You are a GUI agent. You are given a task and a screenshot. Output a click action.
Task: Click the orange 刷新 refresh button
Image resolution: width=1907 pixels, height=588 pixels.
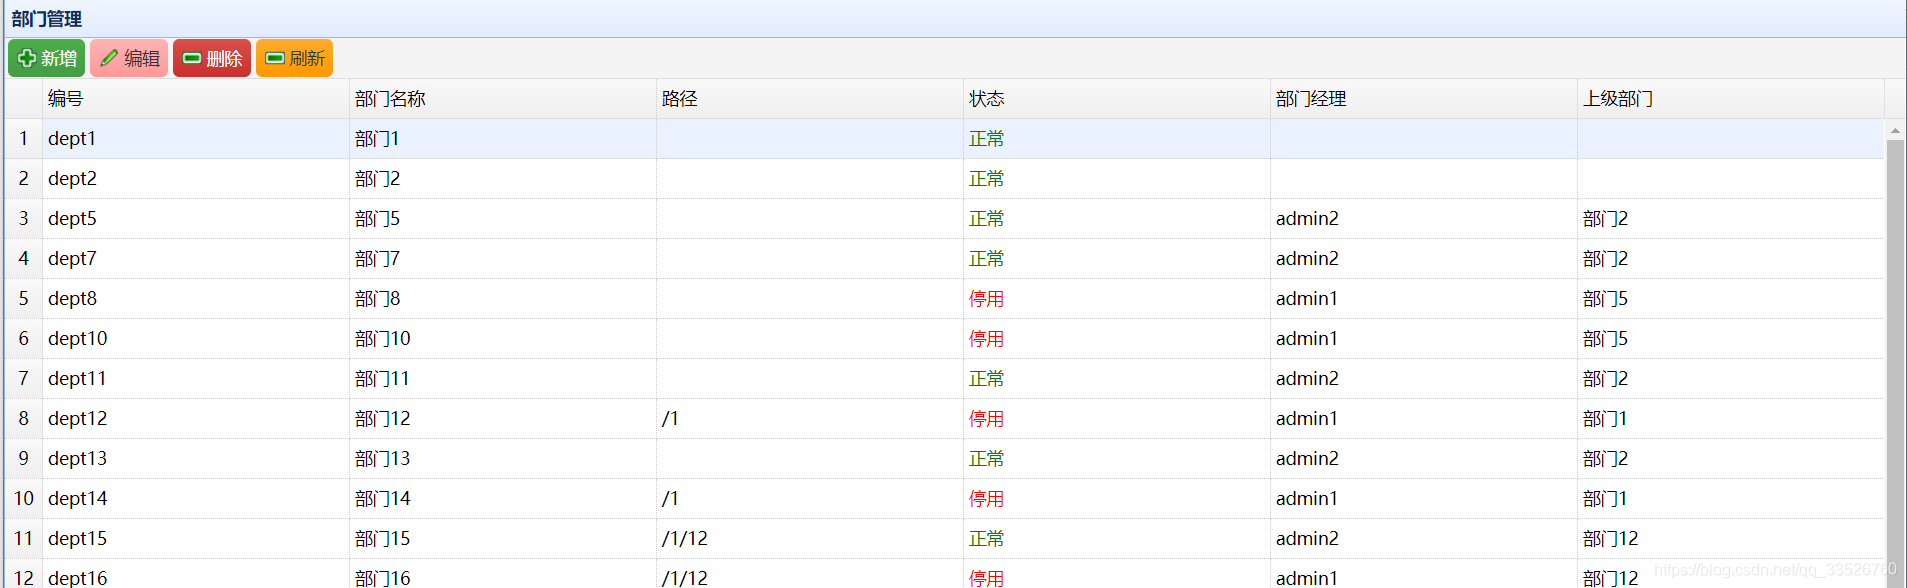[294, 58]
